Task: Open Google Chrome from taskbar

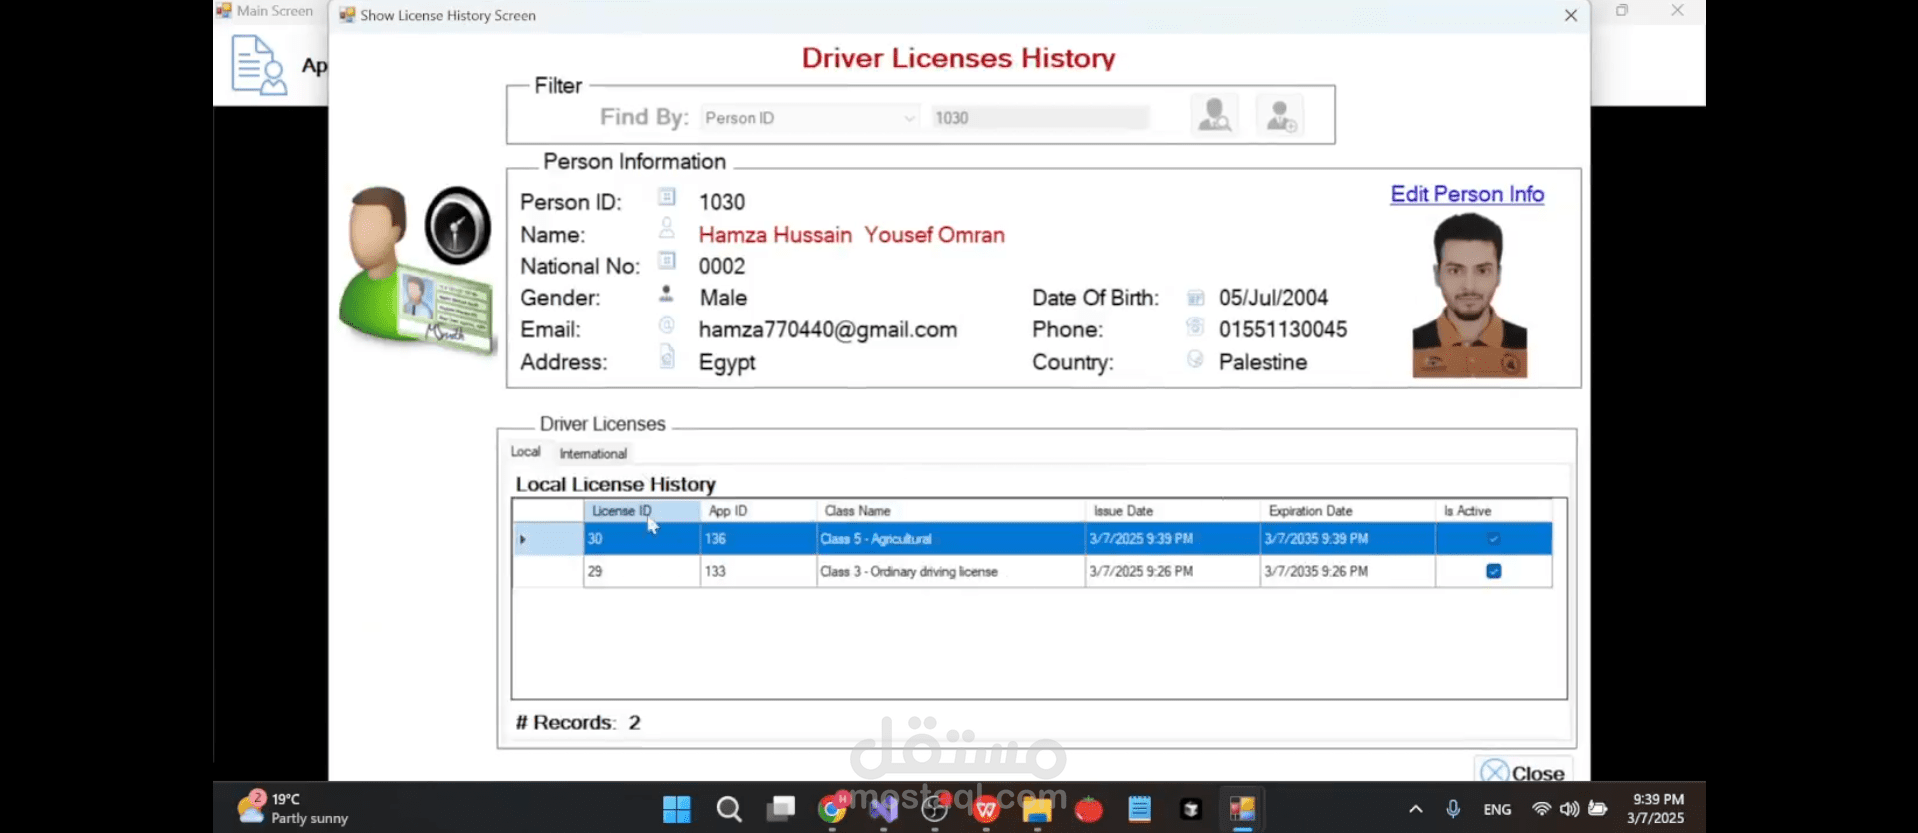Action: click(832, 808)
